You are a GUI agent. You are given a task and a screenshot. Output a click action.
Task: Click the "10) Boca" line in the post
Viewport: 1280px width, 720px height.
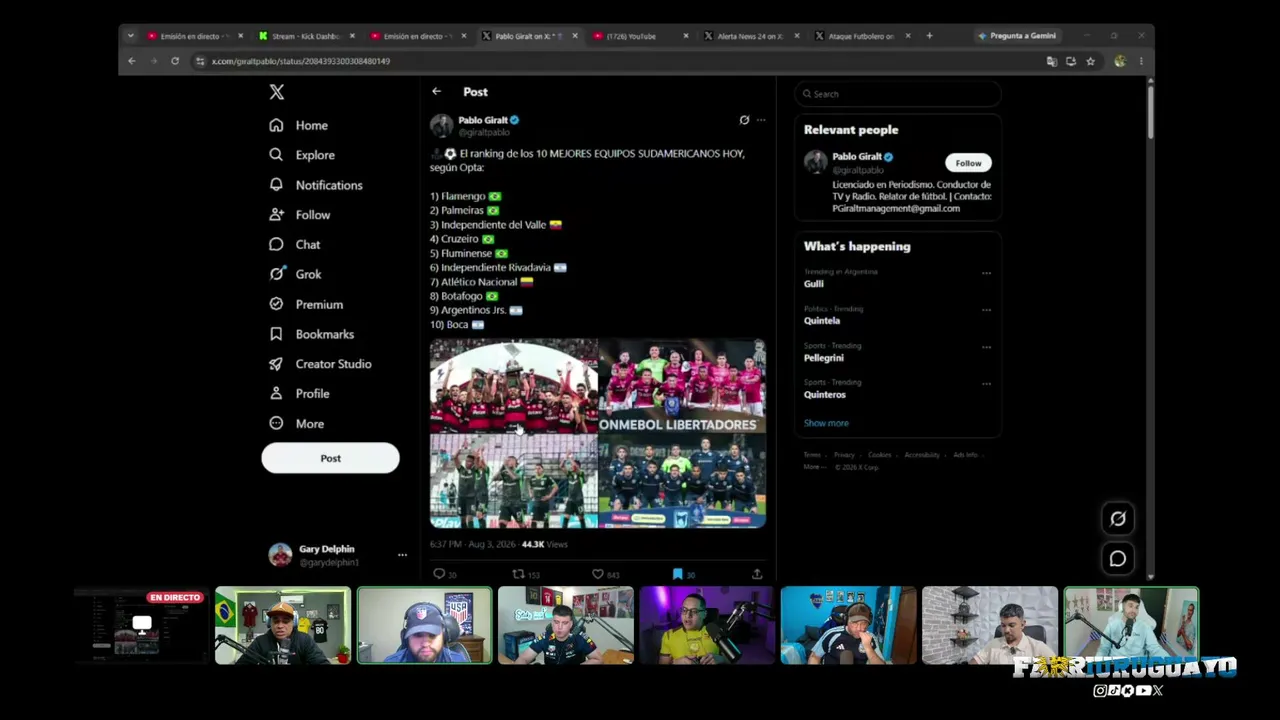click(x=457, y=325)
